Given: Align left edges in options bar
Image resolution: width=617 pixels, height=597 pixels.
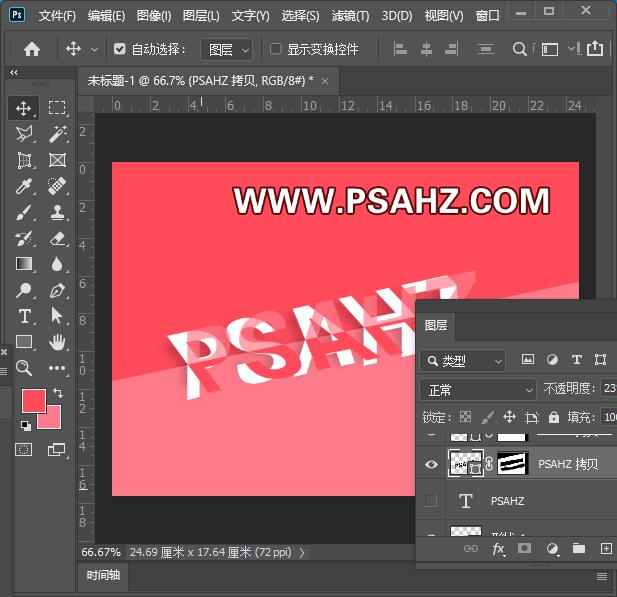Looking at the screenshot, I should point(400,49).
